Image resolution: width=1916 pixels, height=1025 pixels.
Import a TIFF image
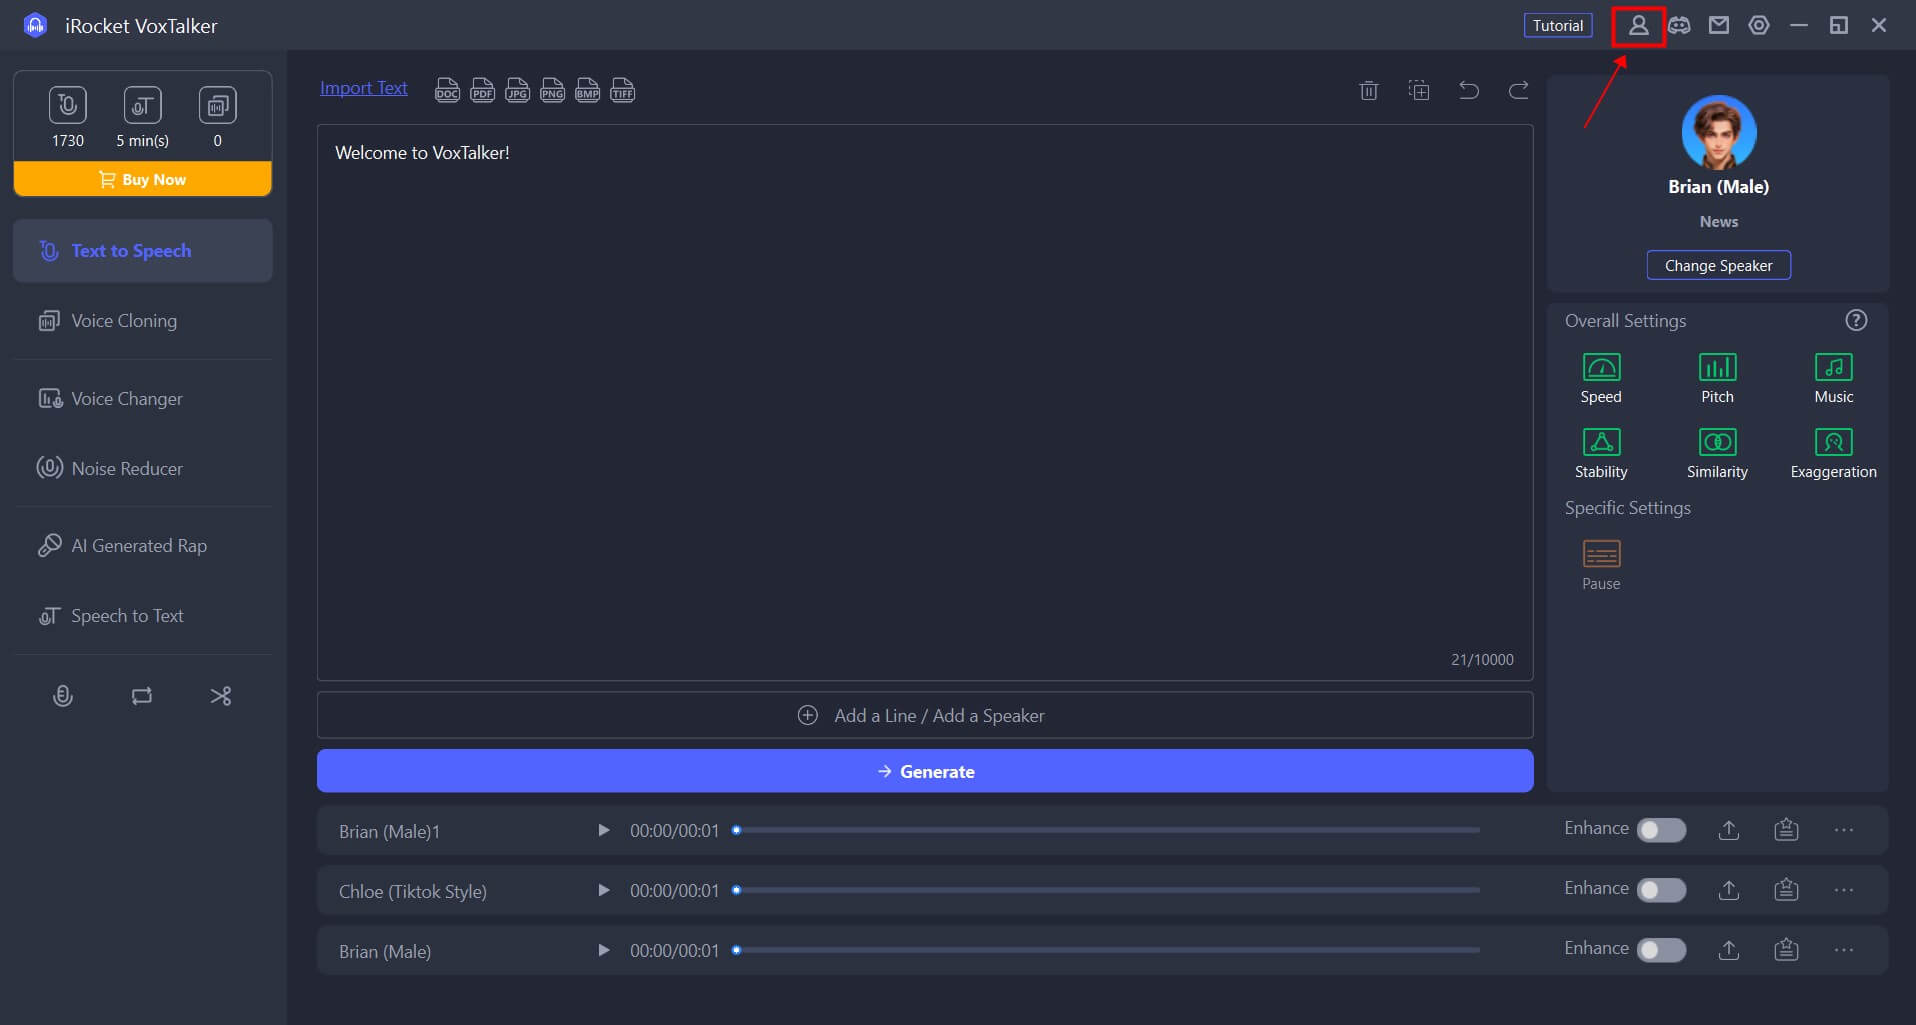622,90
